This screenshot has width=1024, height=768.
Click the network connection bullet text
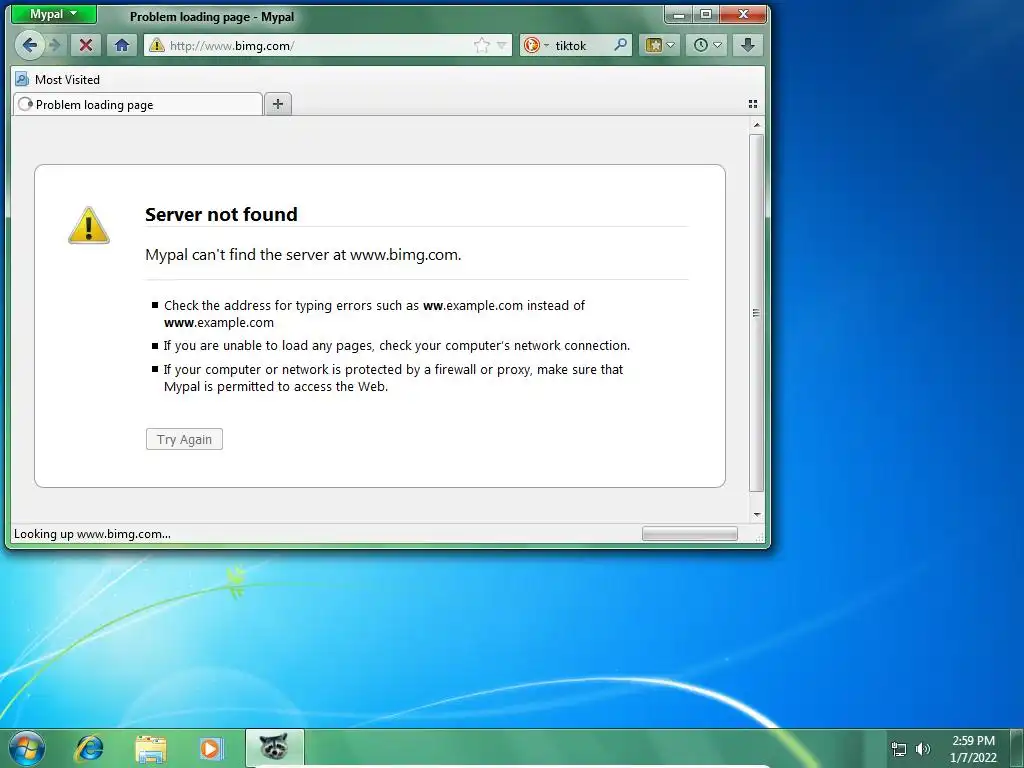[x=396, y=345]
